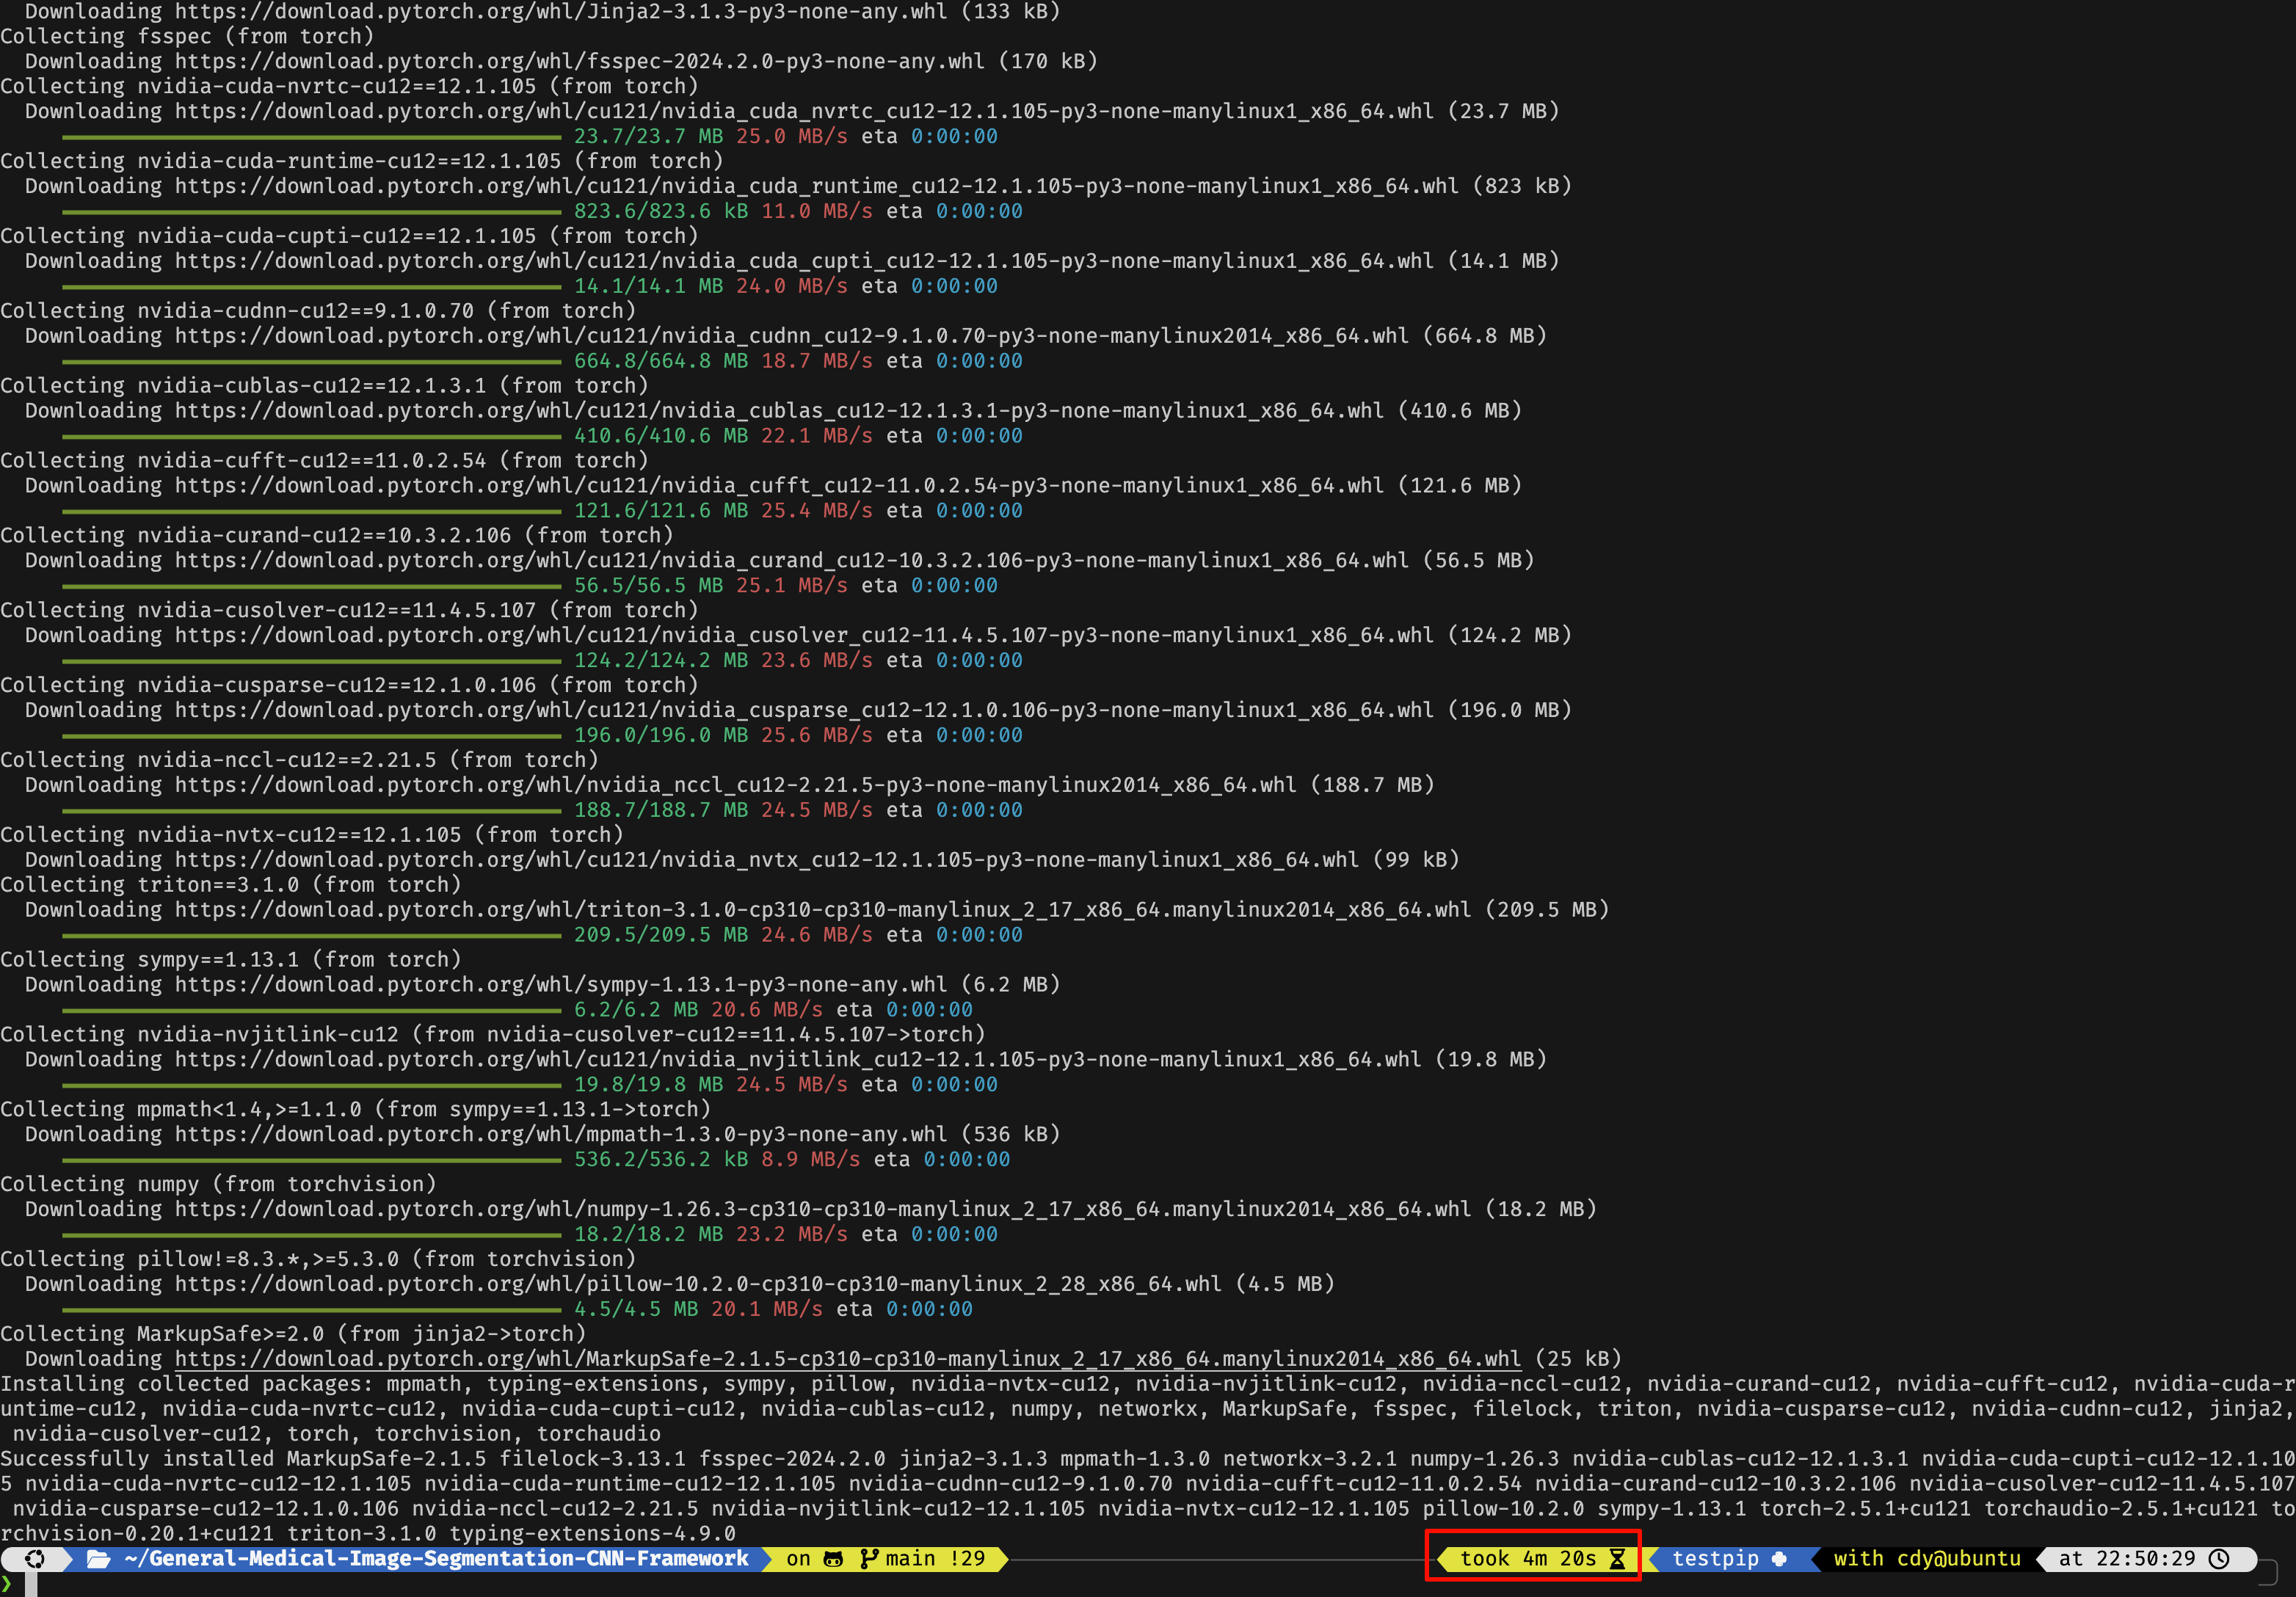Click the General-Medical-Image-Segmentation-CNN-Framework directory segment
Viewport: 2296px width, 1597px height.
pyautogui.click(x=436, y=1559)
